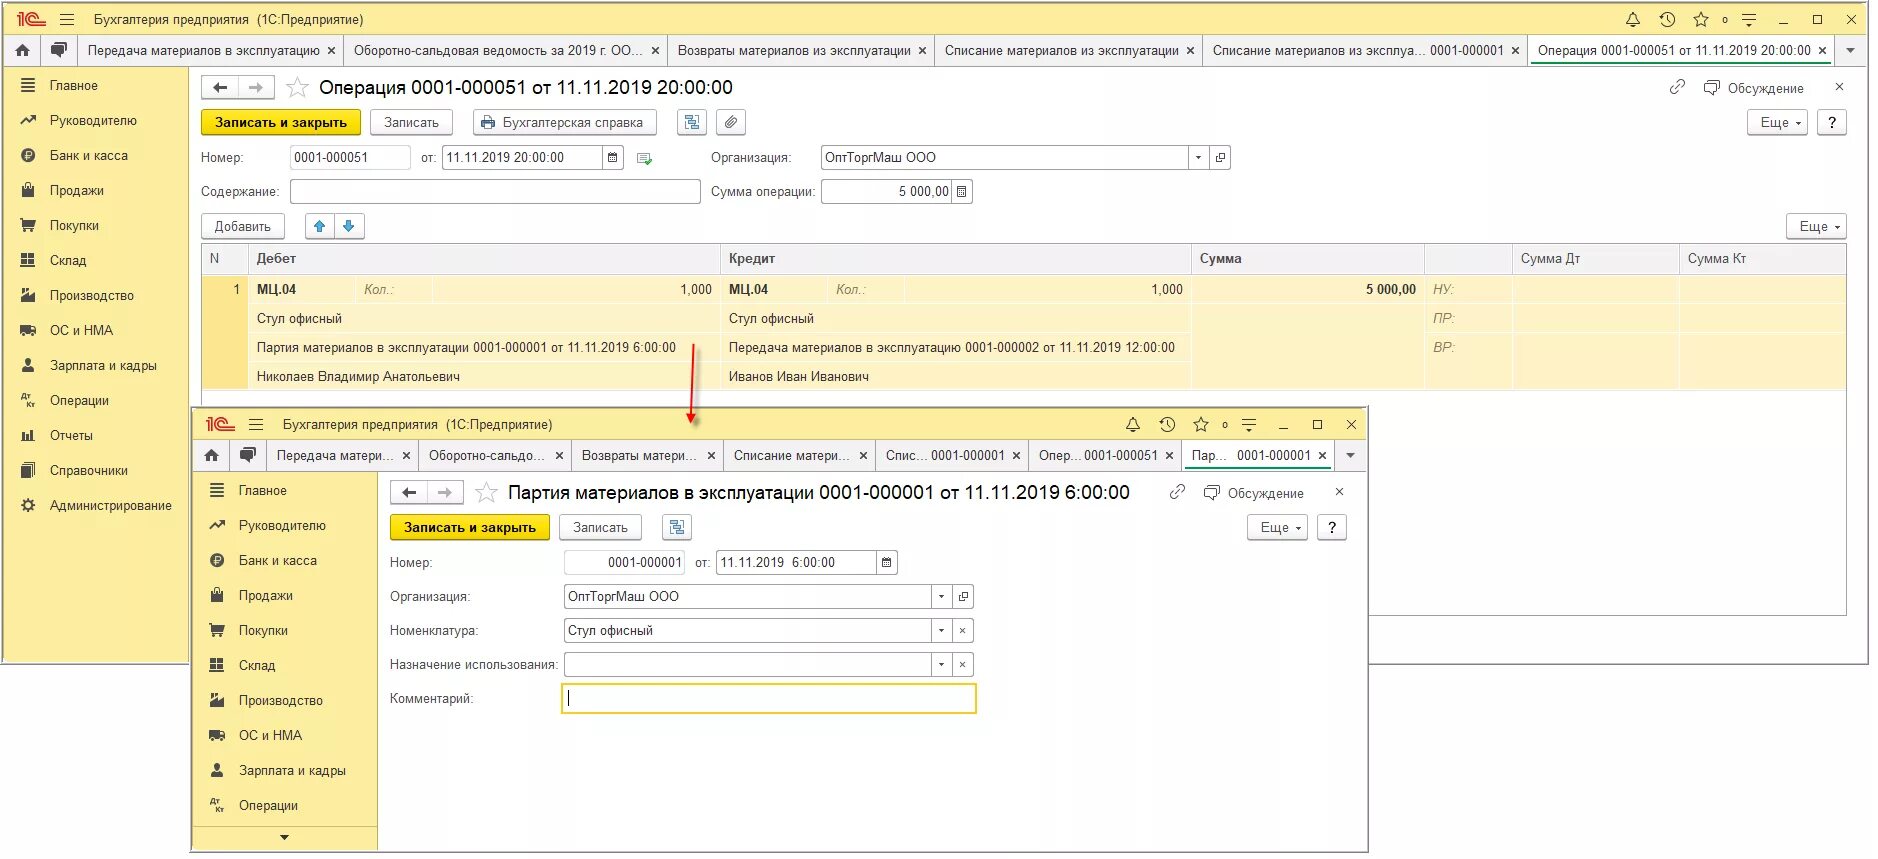
Task: Move the posting row up with the blue arrow
Action: point(320,226)
